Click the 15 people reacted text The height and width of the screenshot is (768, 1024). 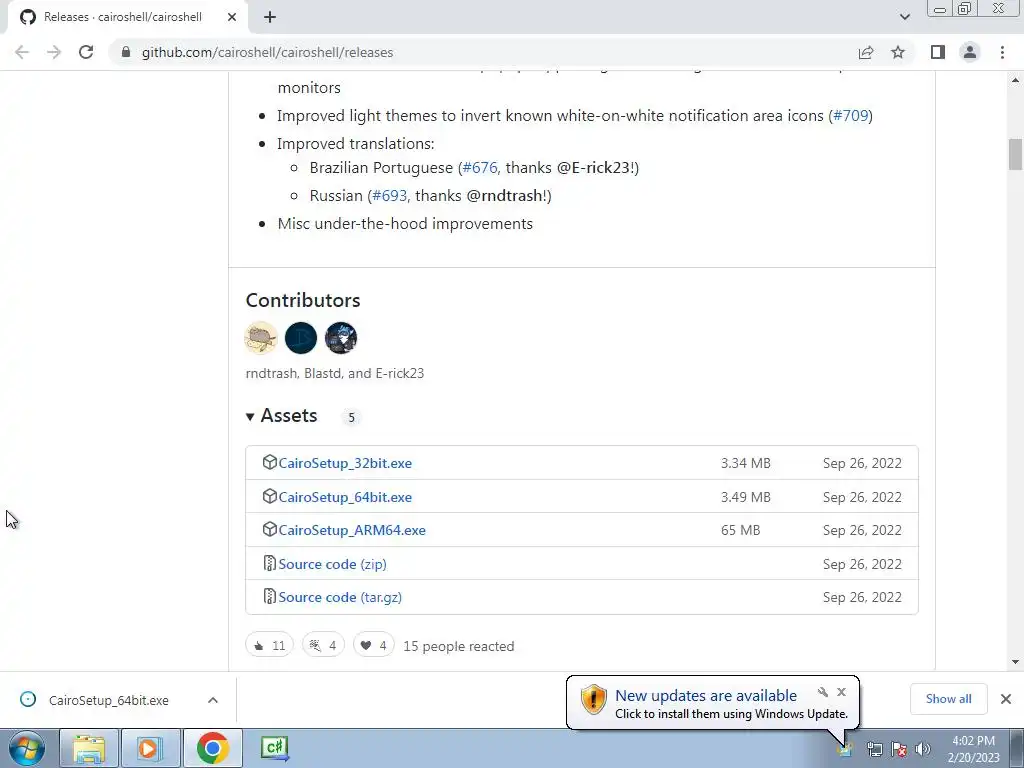tap(458, 646)
